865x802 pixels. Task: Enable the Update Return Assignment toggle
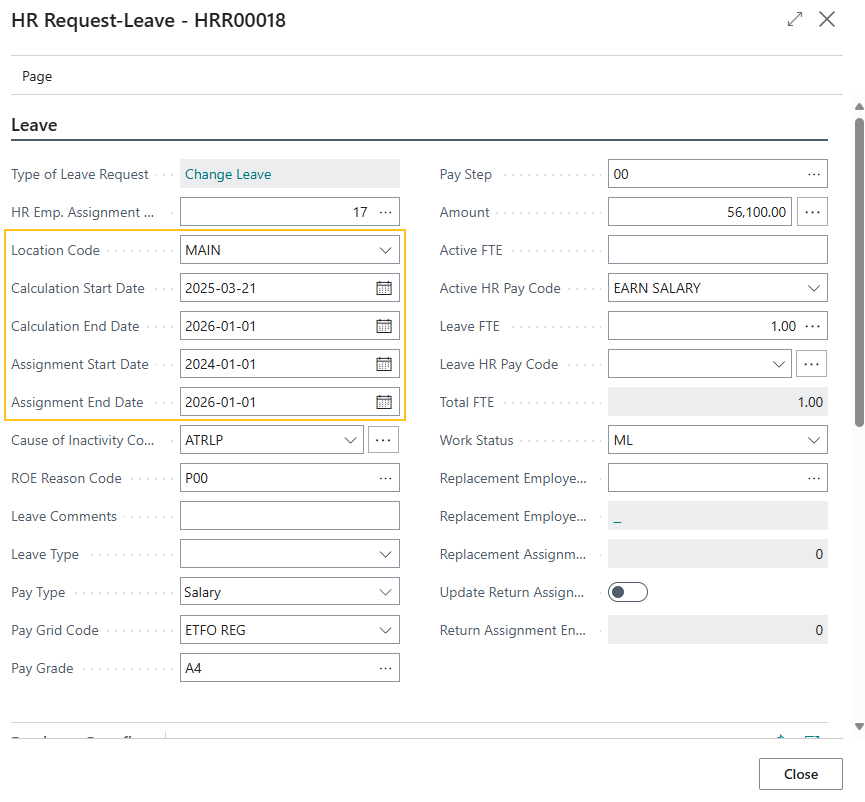pos(627,591)
